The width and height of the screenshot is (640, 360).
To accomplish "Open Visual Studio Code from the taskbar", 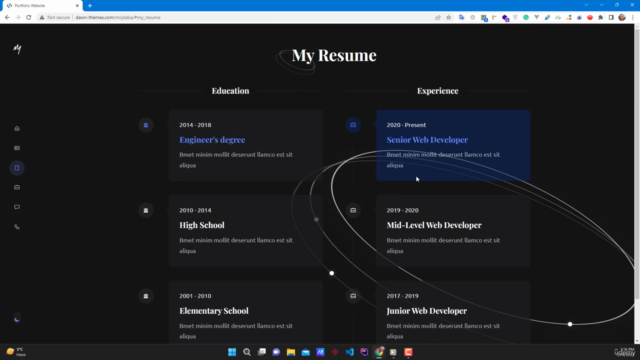I will pyautogui.click(x=349, y=352).
